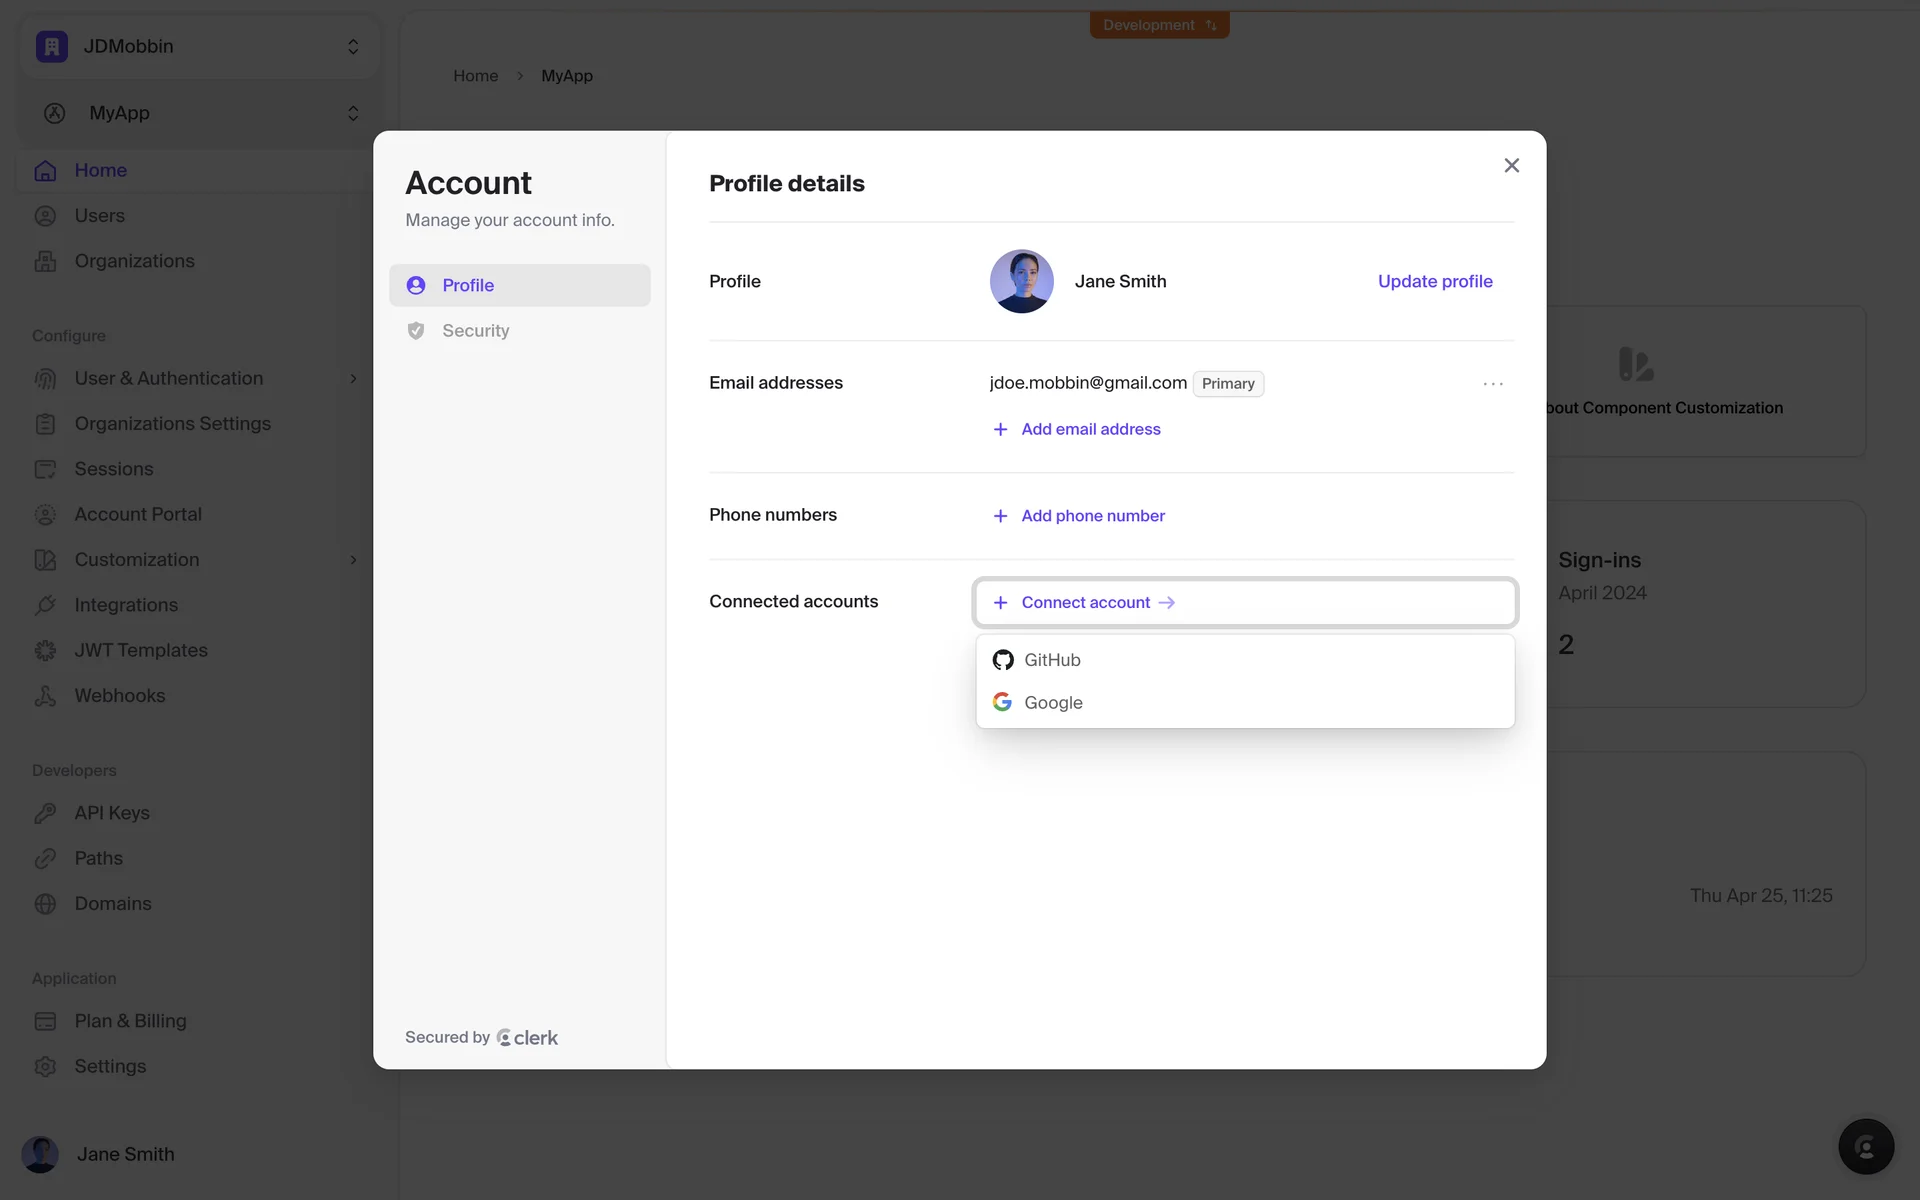Open the email address options ellipsis menu

pyautogui.click(x=1492, y=384)
